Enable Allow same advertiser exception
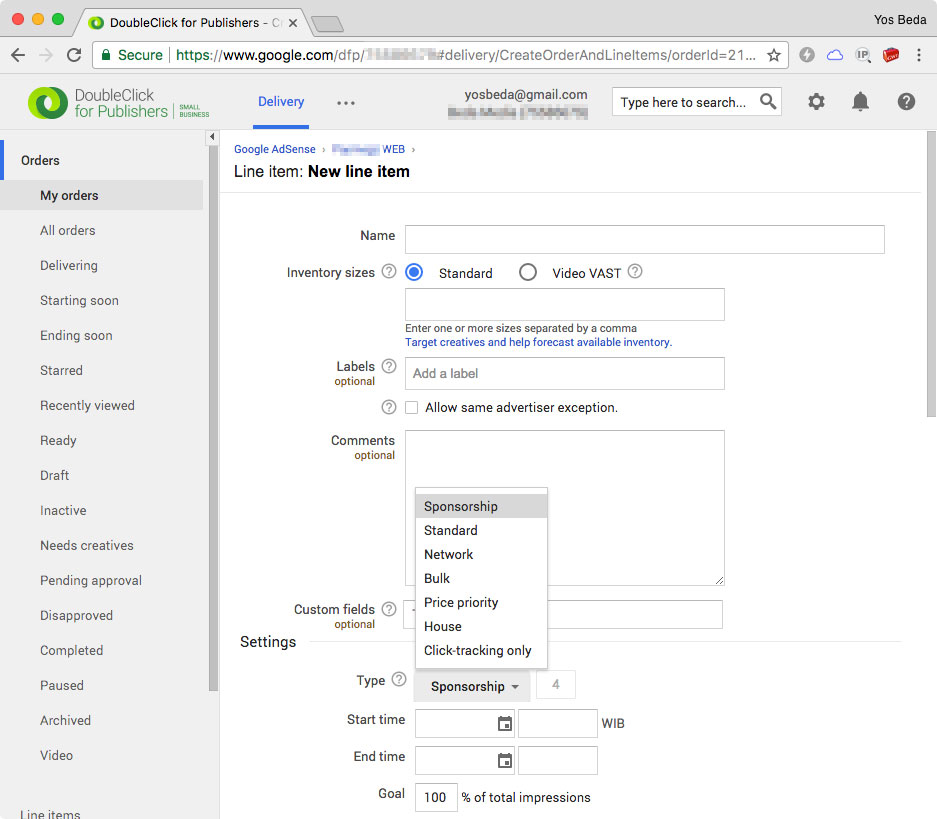 411,407
